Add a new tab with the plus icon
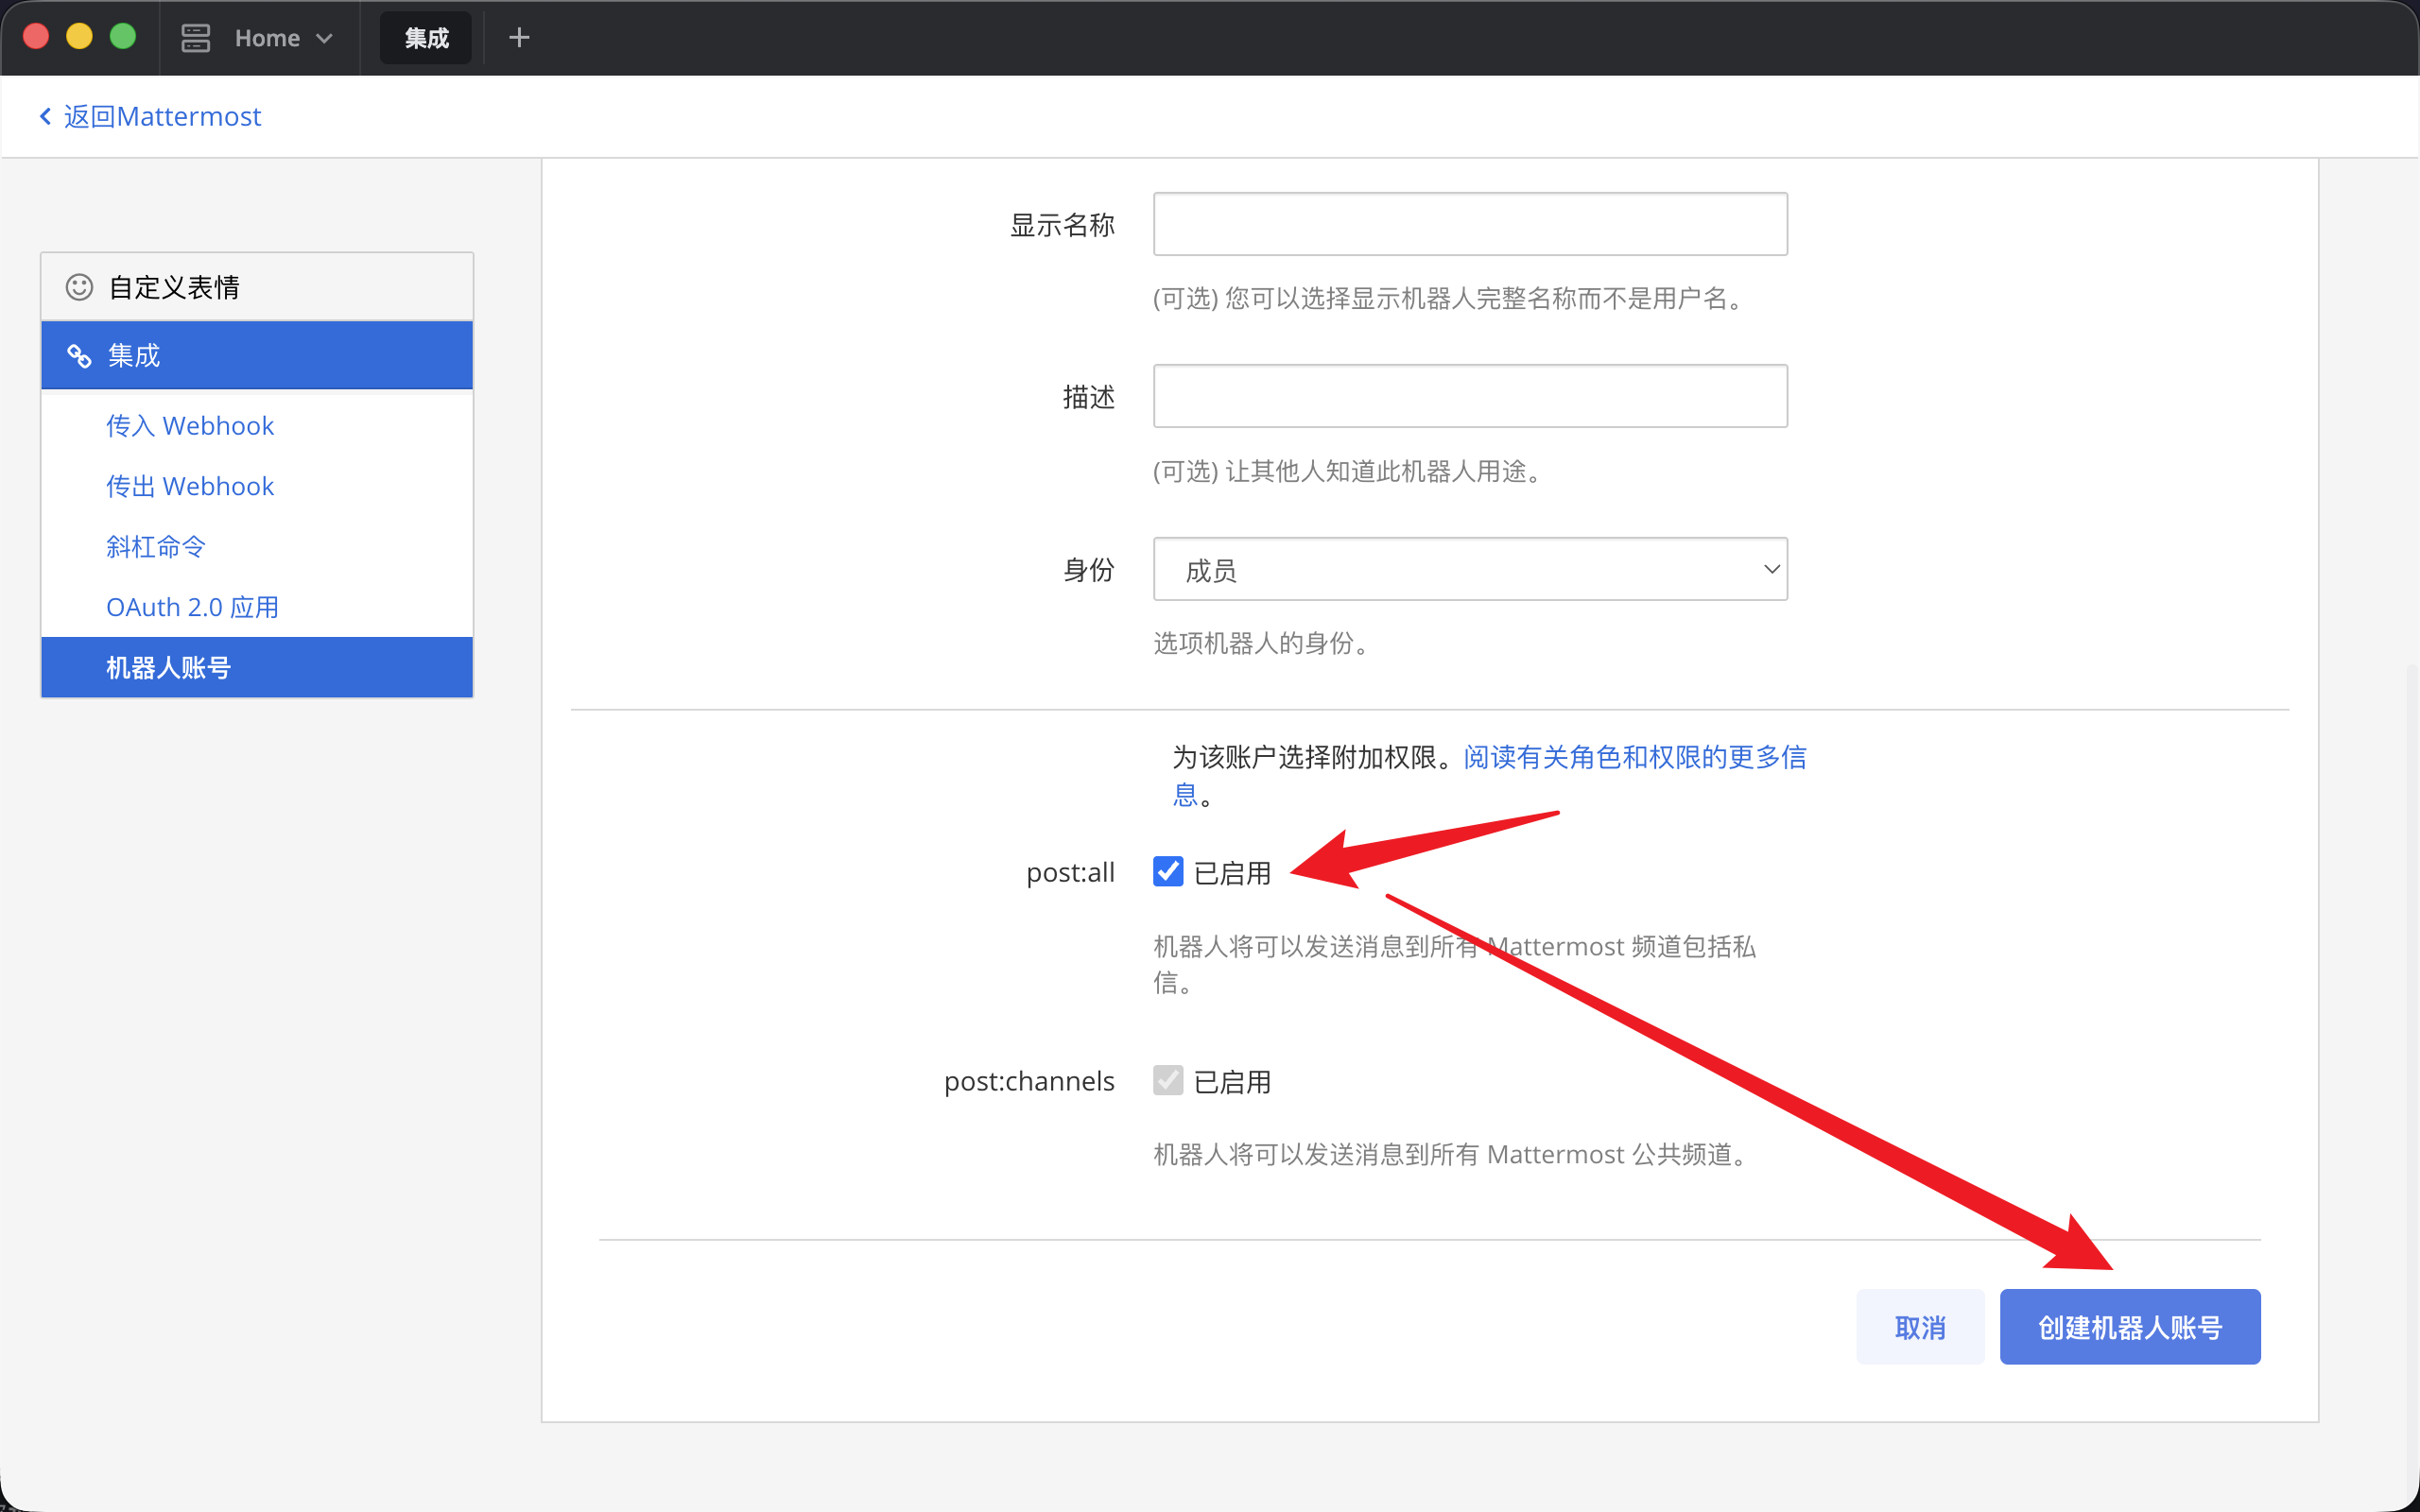The width and height of the screenshot is (2420, 1512). click(x=519, y=38)
